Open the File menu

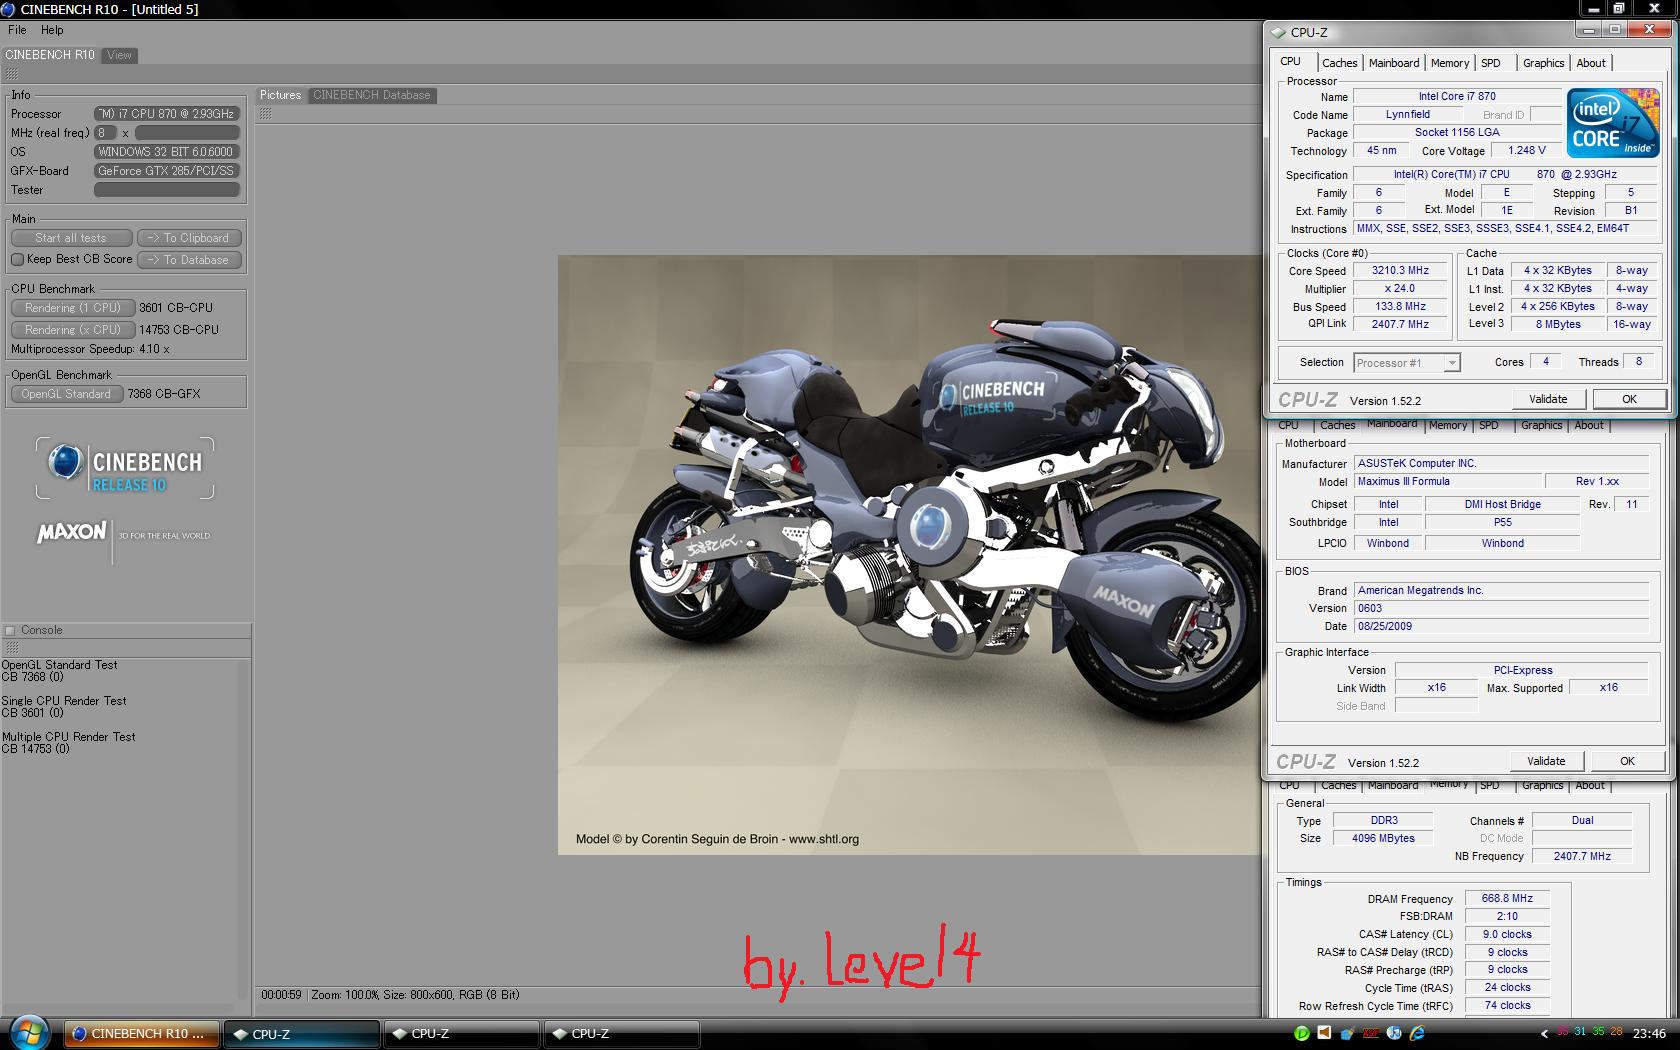(x=17, y=30)
